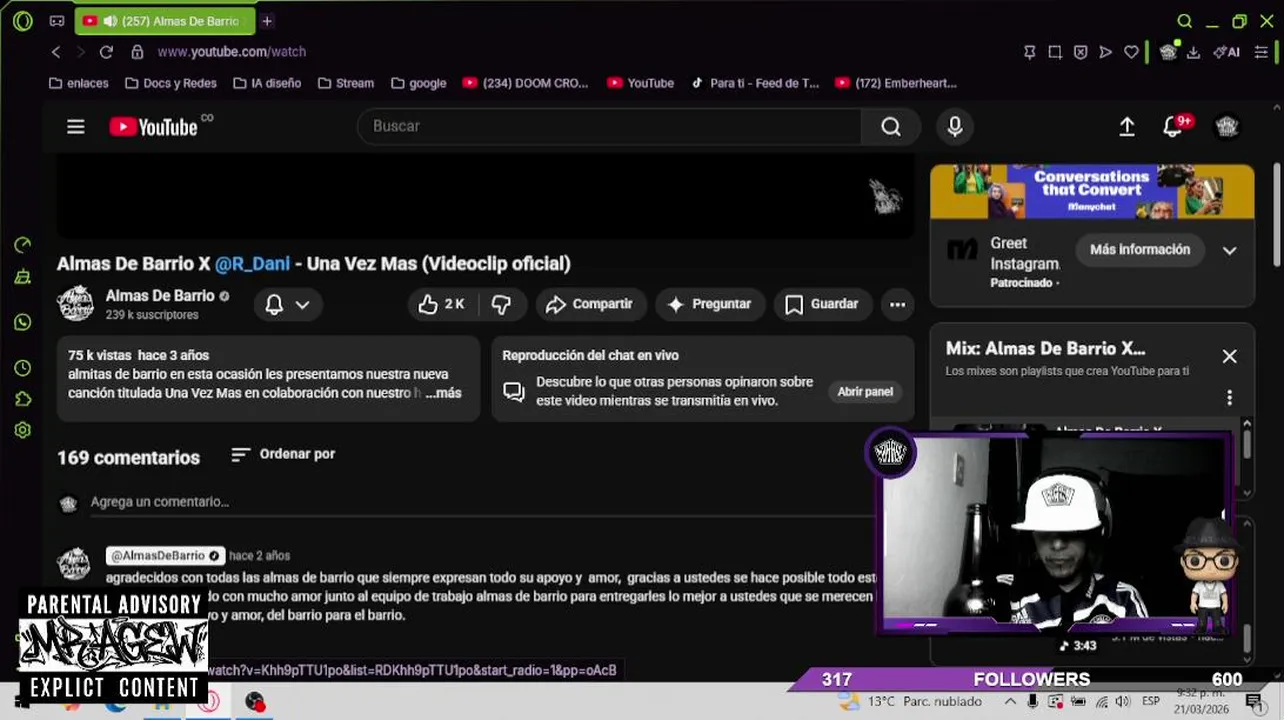1284x720 pixels.
Task: Open Ordenar por sort menu
Action: click(x=283, y=454)
